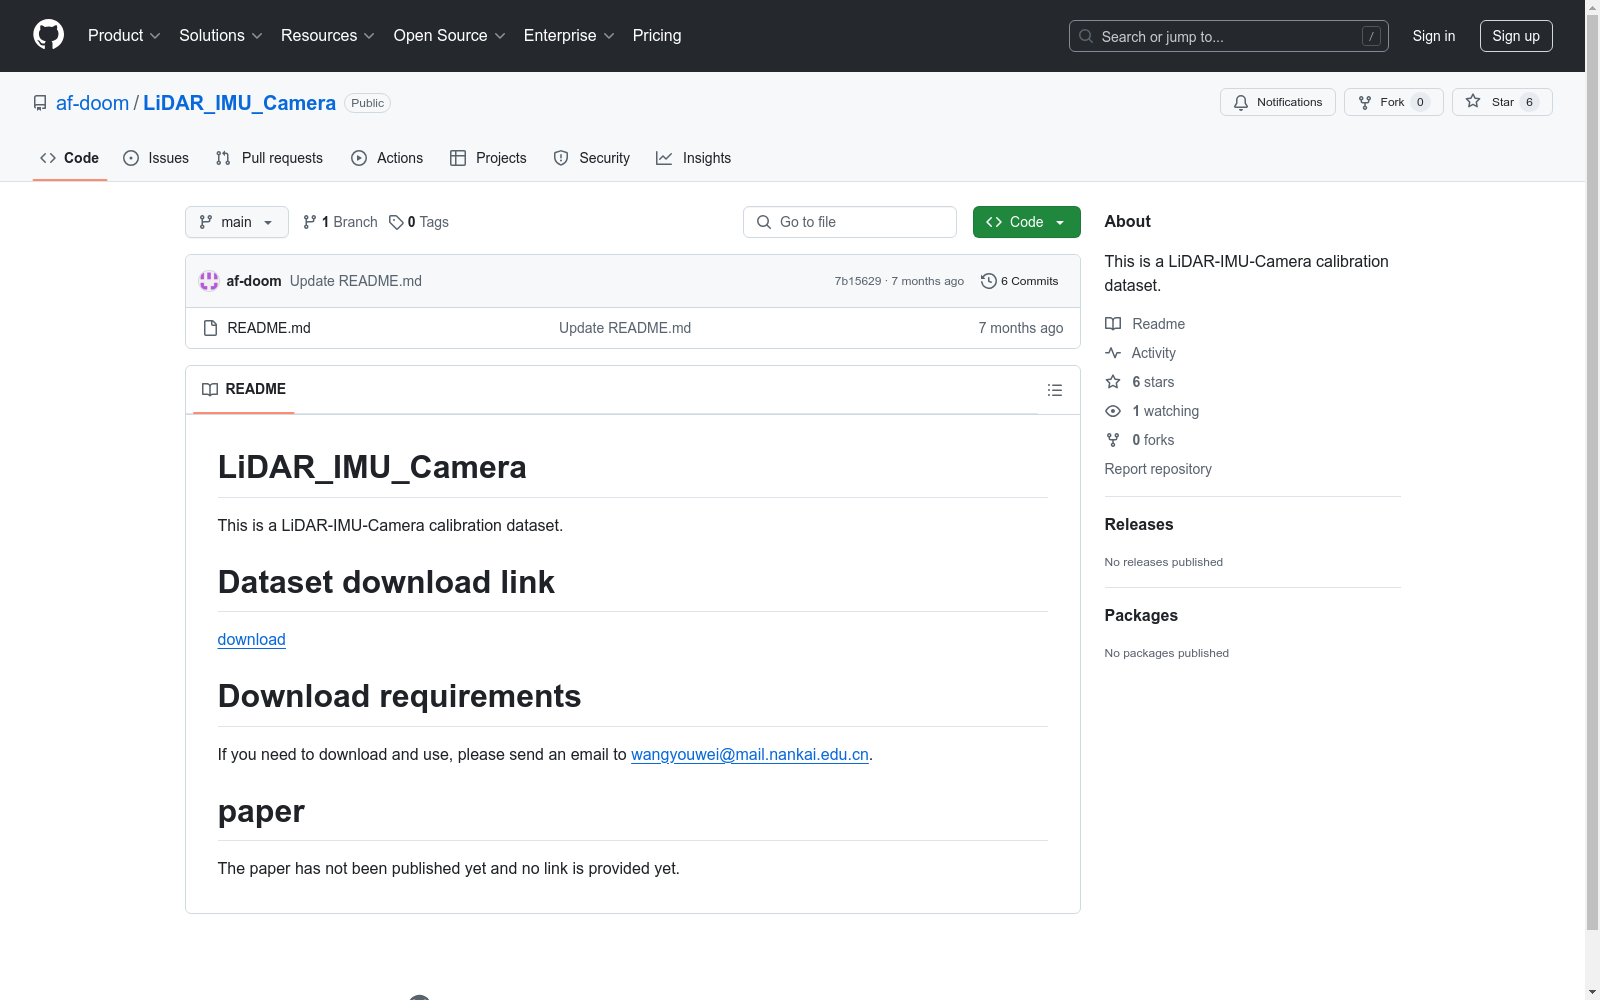Click the Search or jump to field
The image size is (1600, 1000).
click(x=1229, y=36)
